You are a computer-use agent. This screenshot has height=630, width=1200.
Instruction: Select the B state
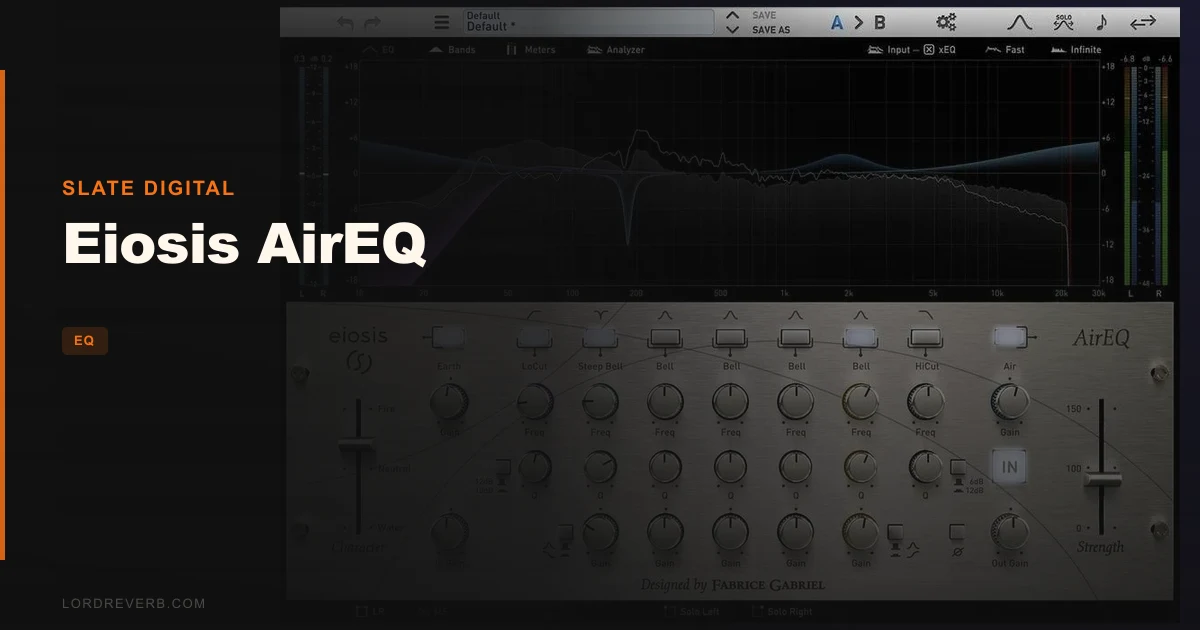880,22
